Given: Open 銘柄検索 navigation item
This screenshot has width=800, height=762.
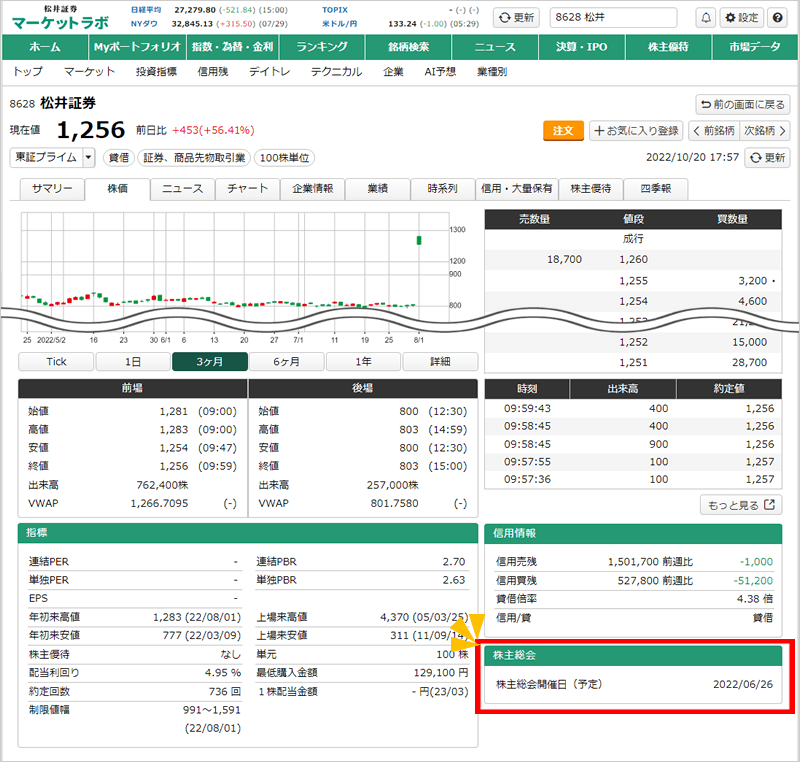Looking at the screenshot, I should pos(409,47).
